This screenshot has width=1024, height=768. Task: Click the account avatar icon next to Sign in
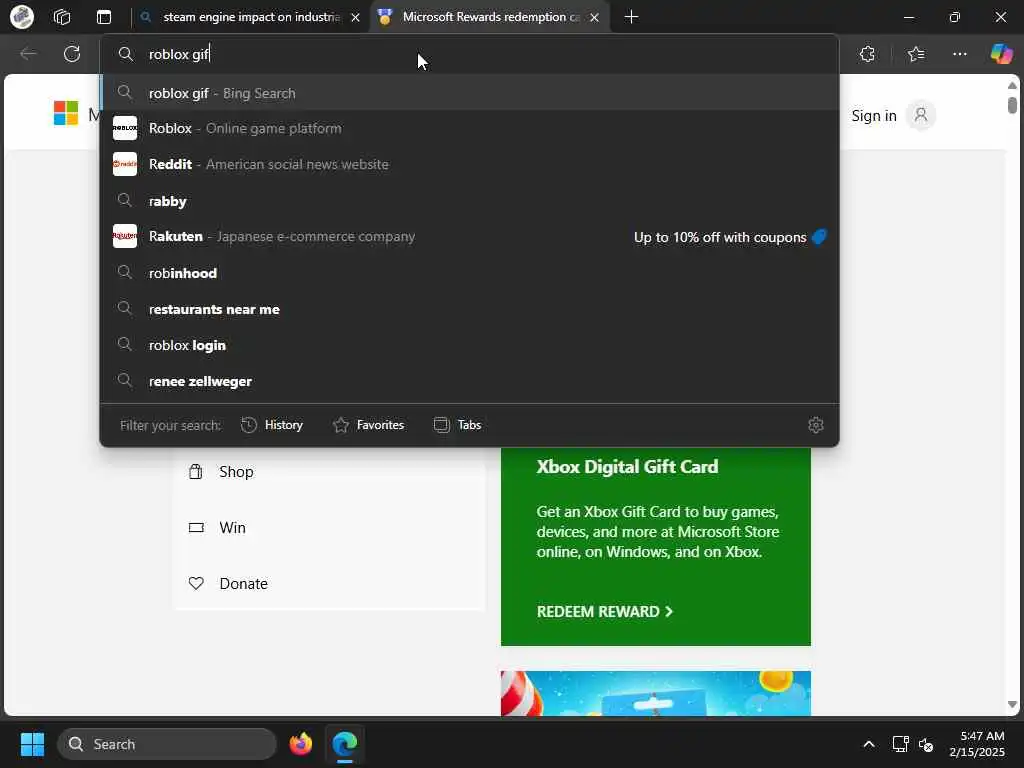click(921, 115)
